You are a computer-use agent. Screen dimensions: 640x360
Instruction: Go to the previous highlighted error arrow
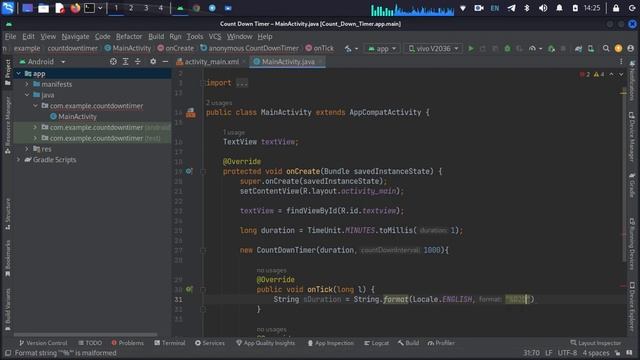611,74
